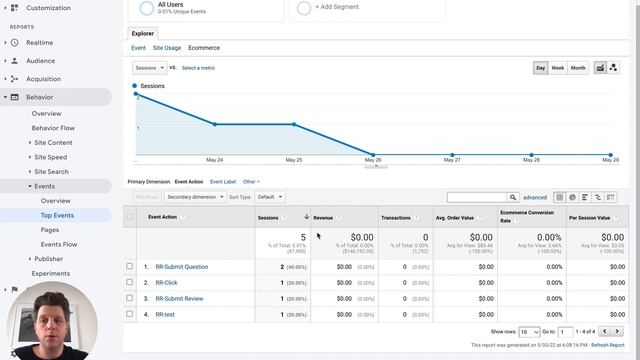The height and width of the screenshot is (360, 640).
Task: Click the Behavior panel icon
Action: [x=15, y=97]
